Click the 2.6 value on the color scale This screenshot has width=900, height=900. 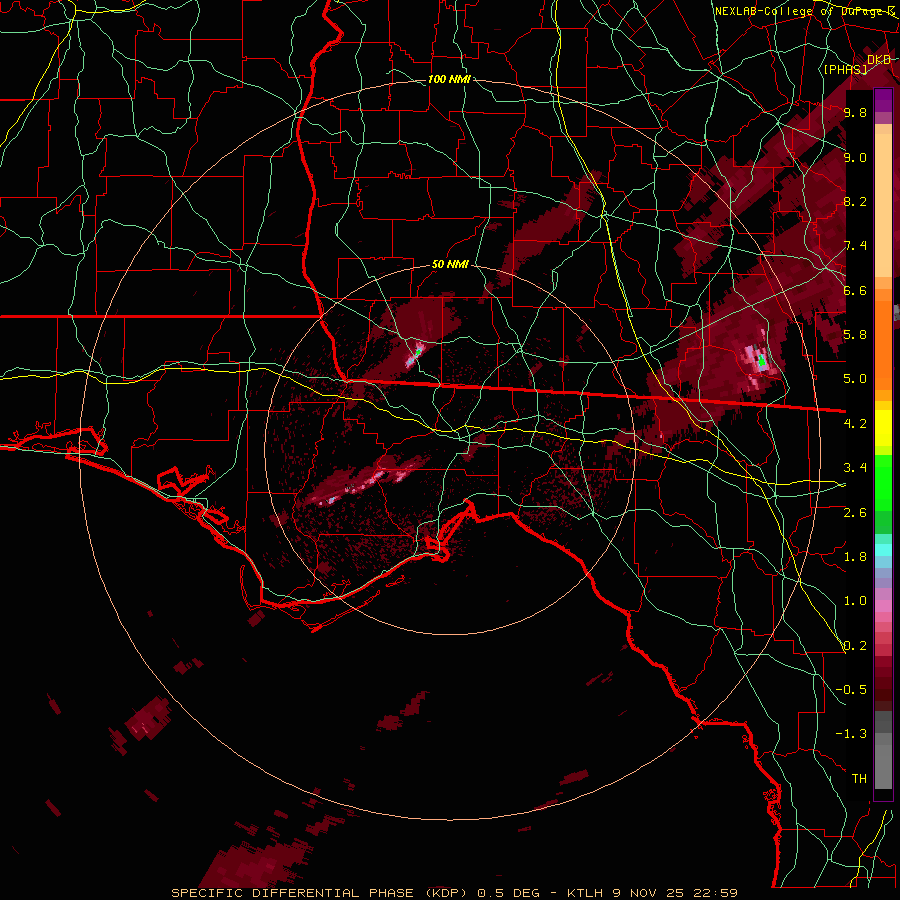tap(855, 512)
